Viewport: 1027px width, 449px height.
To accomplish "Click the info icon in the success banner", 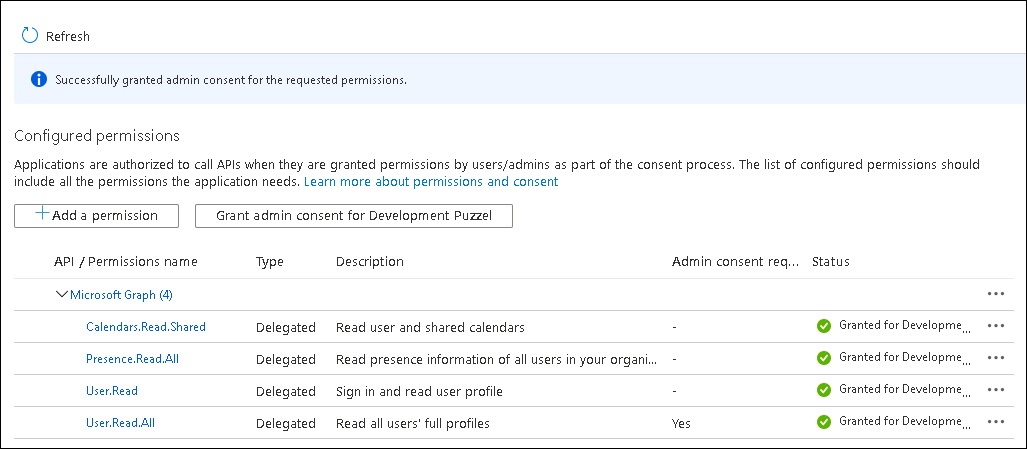I will pos(38,79).
